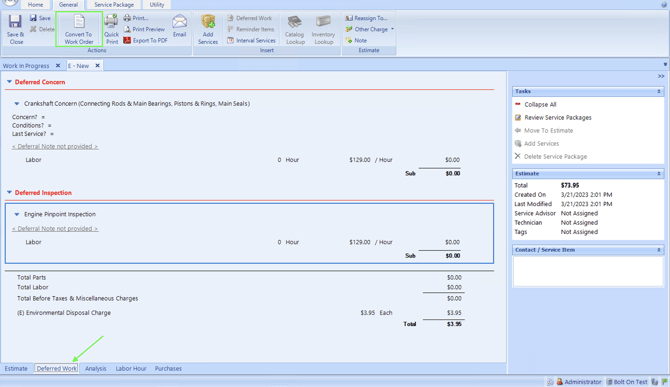670x387 pixels.
Task: Click Delete Service Package task
Action: (551, 156)
